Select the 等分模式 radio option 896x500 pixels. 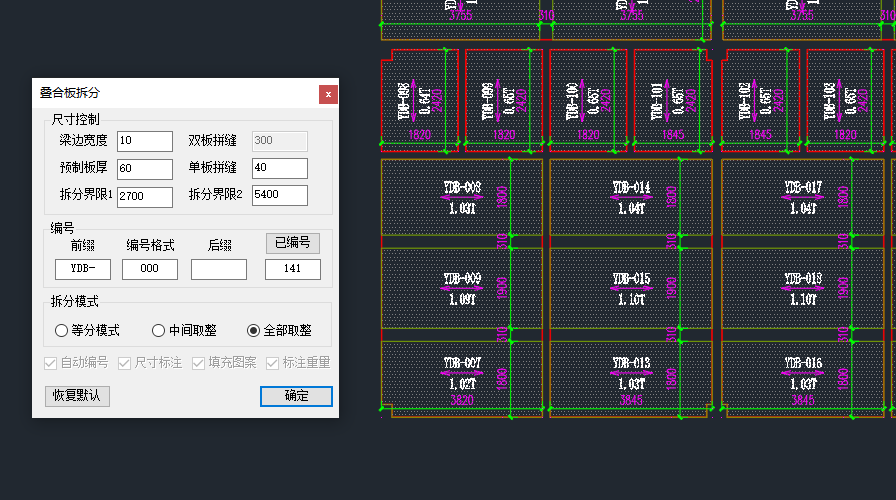[x=62, y=331]
